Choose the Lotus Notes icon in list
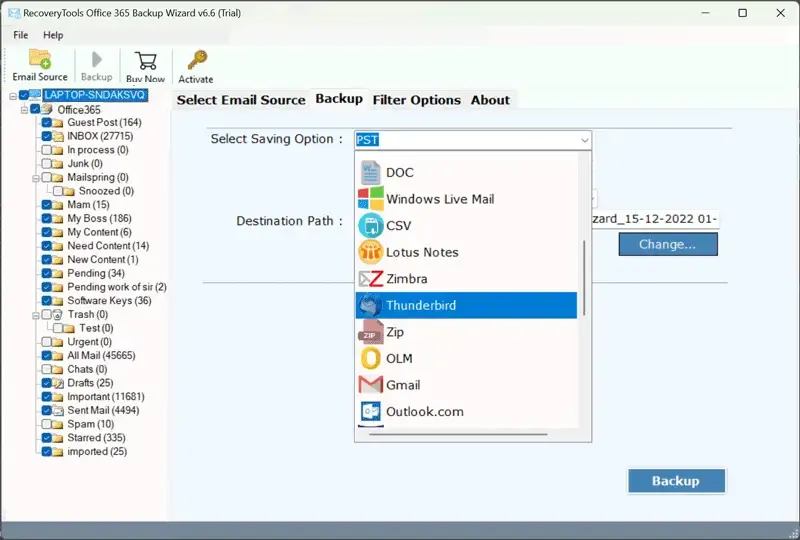Screen dimensions: 800x540 pyautogui.click(x=371, y=252)
